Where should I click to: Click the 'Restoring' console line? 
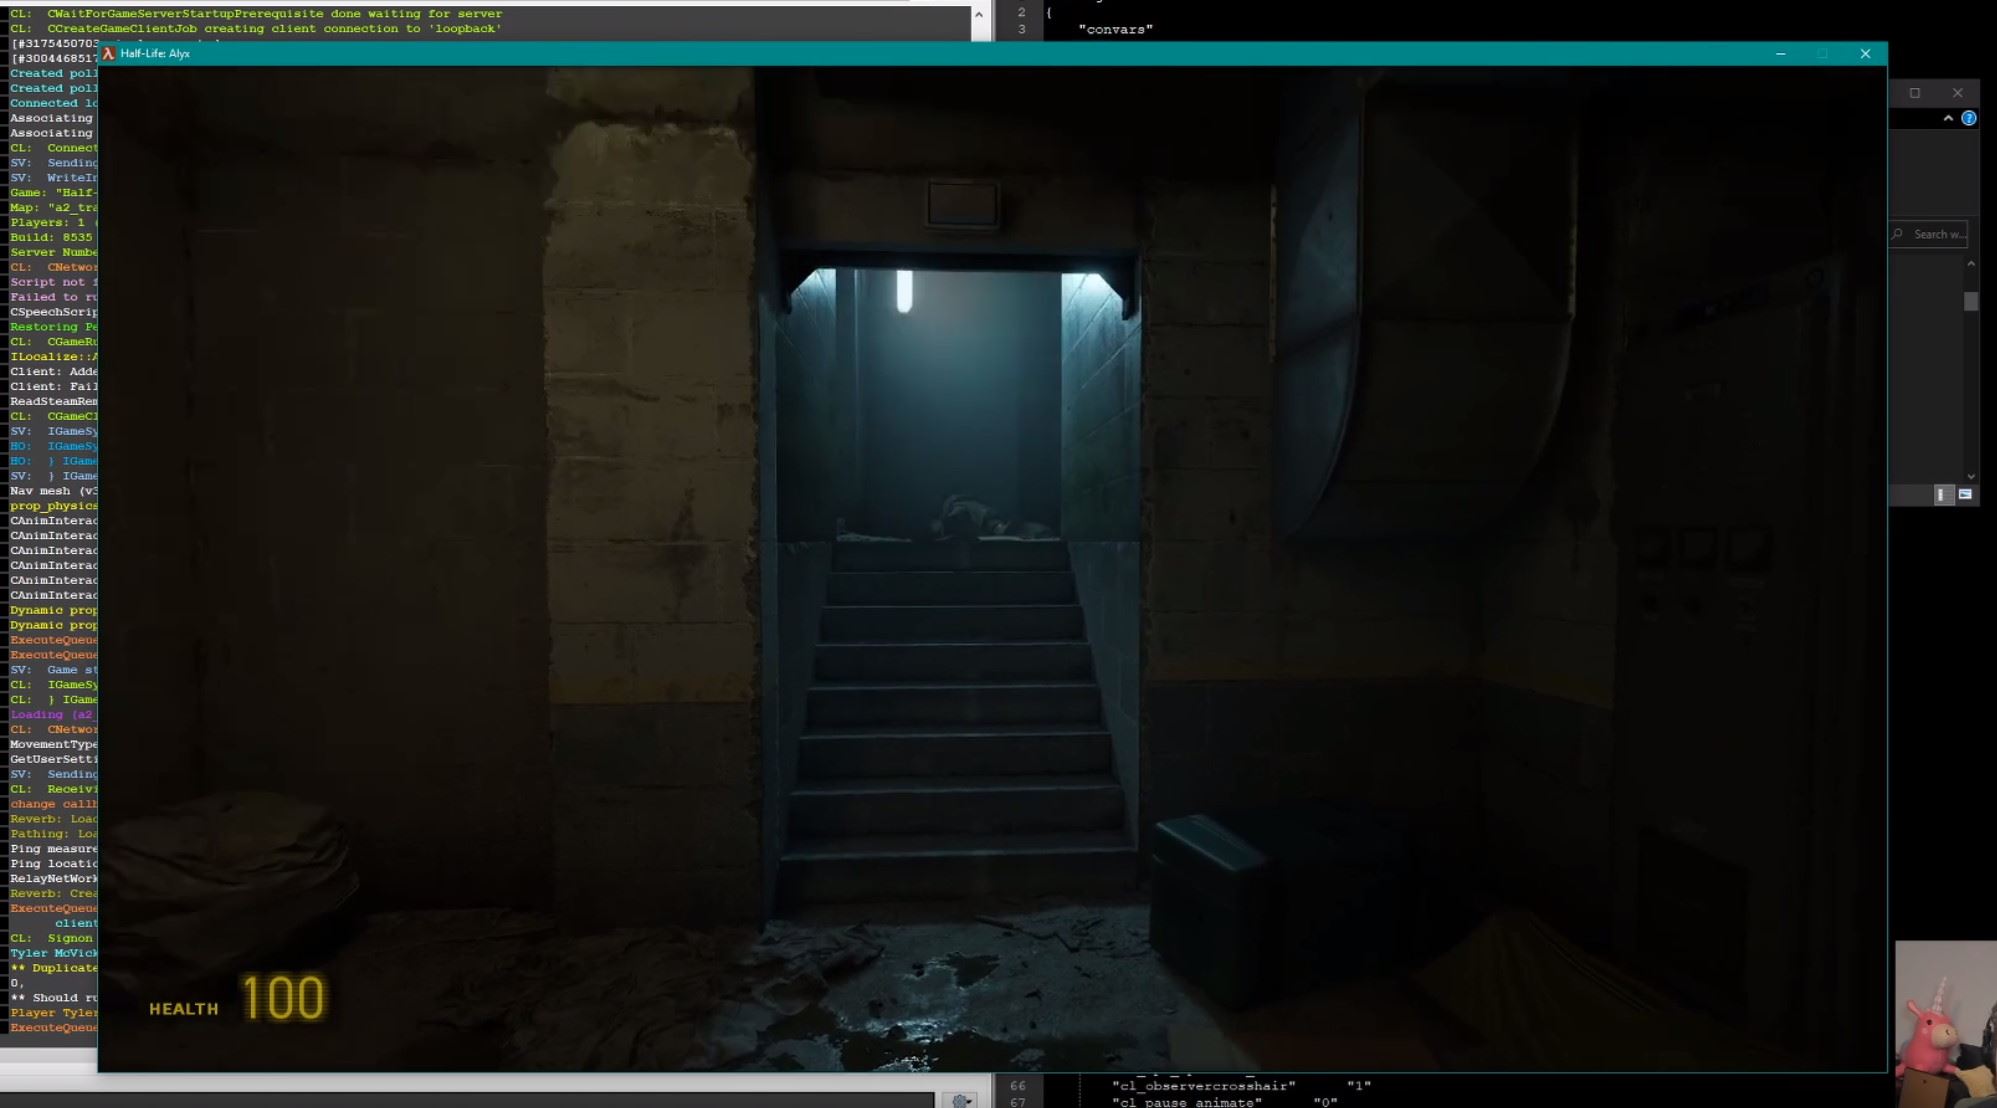[x=54, y=327]
